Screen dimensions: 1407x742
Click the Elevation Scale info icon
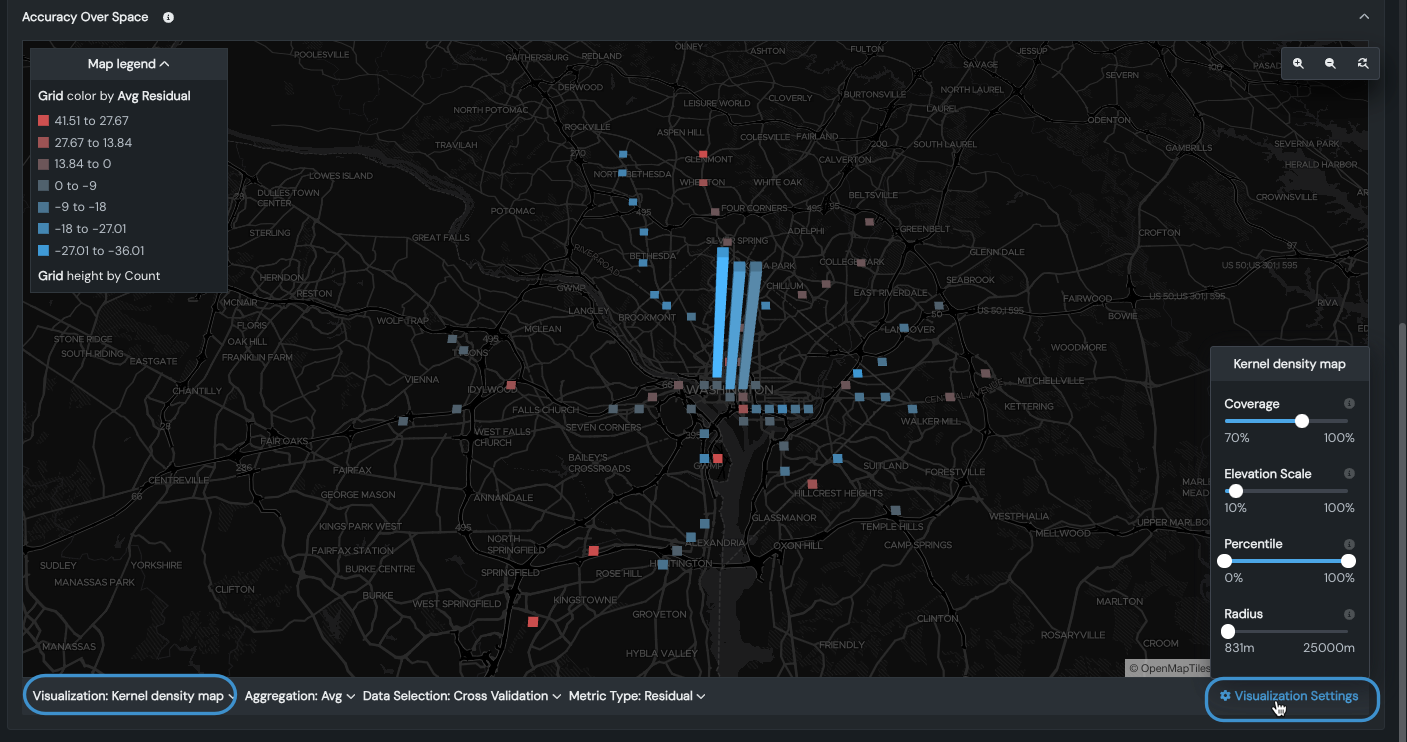click(1349, 474)
